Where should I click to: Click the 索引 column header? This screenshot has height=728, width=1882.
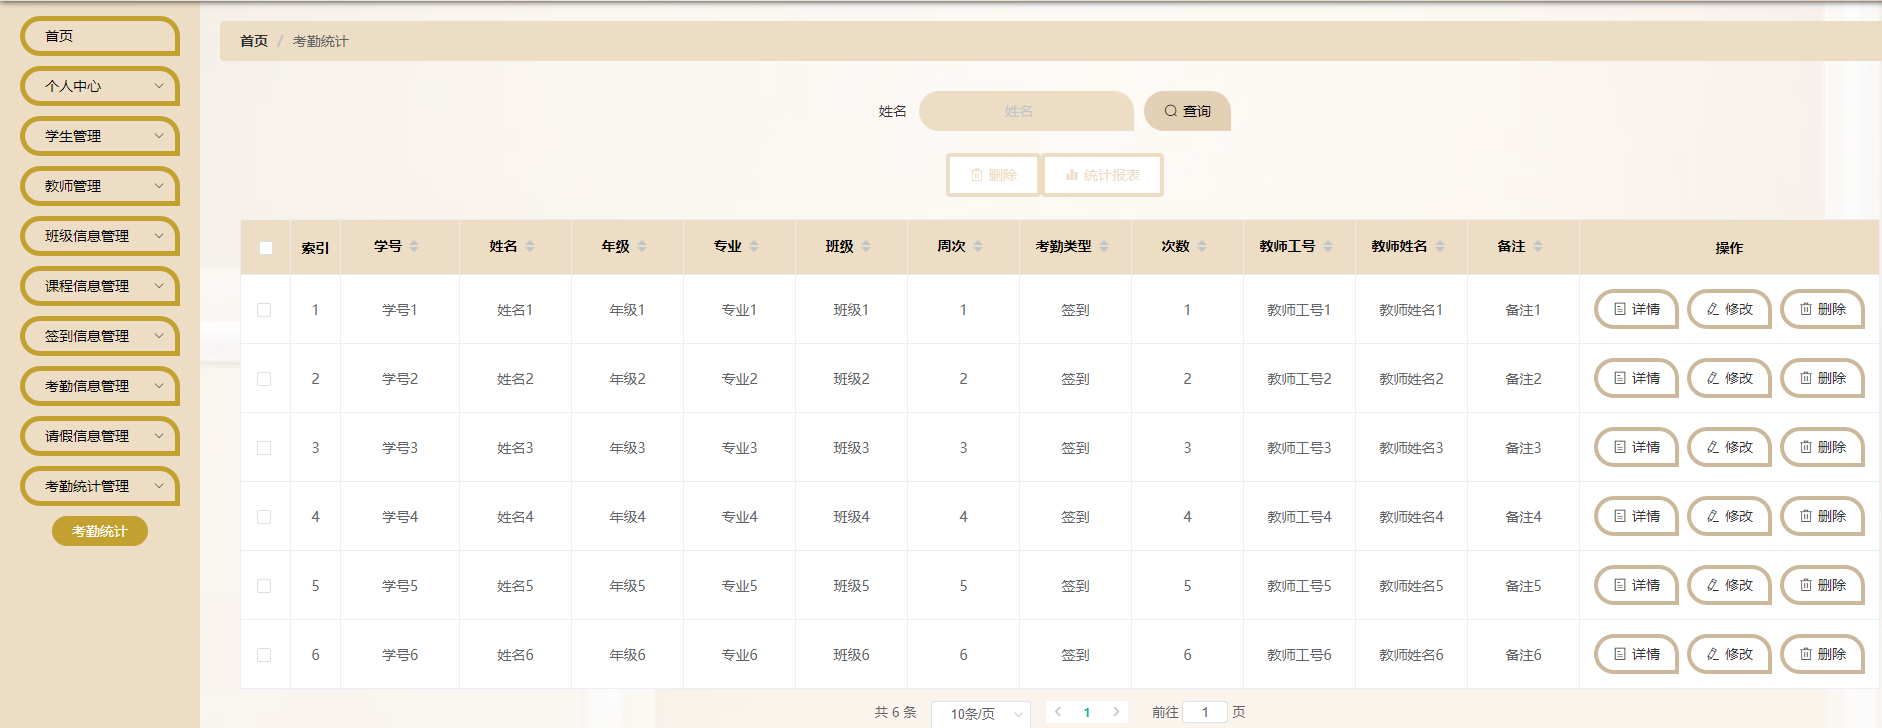(315, 248)
